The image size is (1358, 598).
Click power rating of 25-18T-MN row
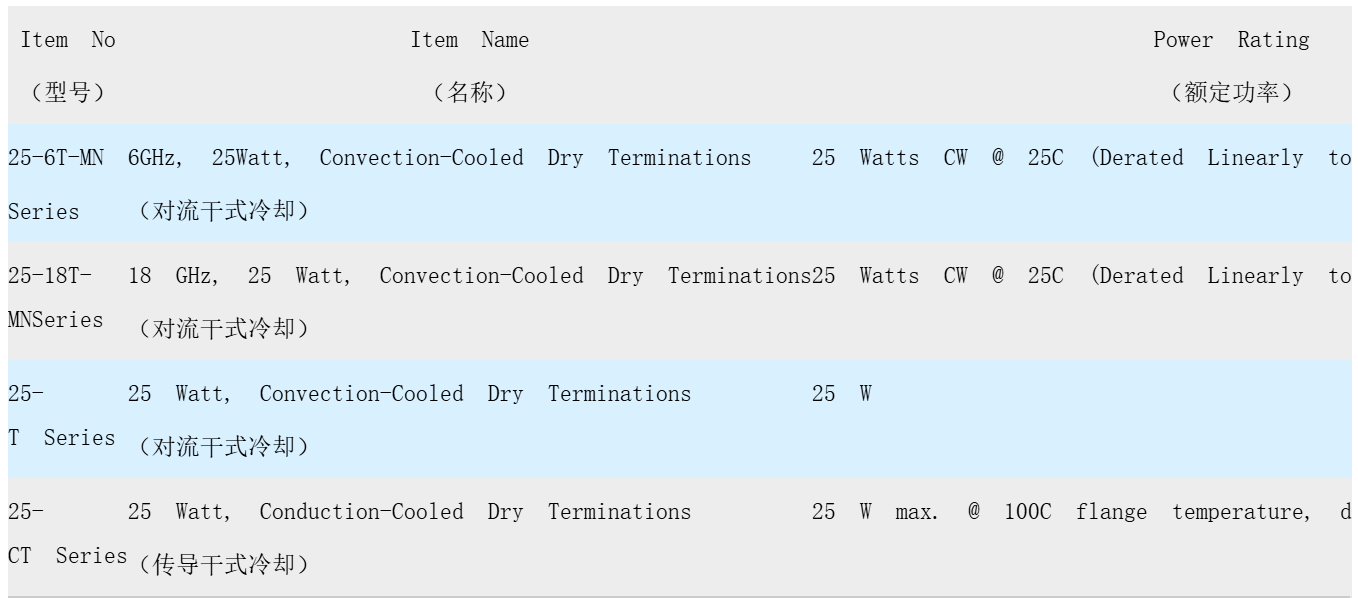[x=1081, y=276]
